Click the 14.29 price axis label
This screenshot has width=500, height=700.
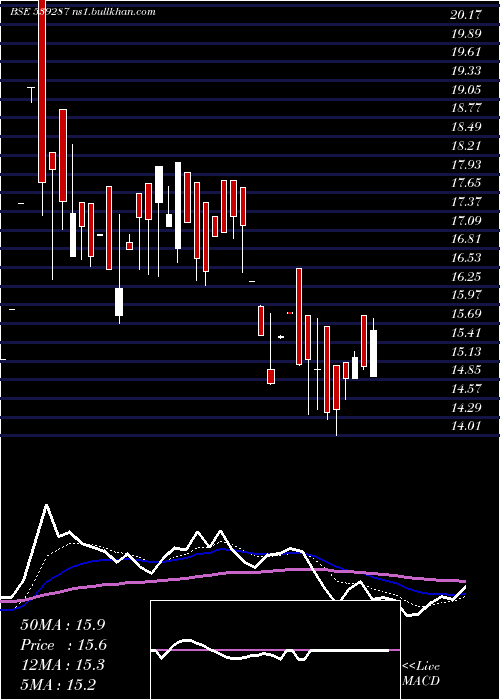pyautogui.click(x=466, y=408)
